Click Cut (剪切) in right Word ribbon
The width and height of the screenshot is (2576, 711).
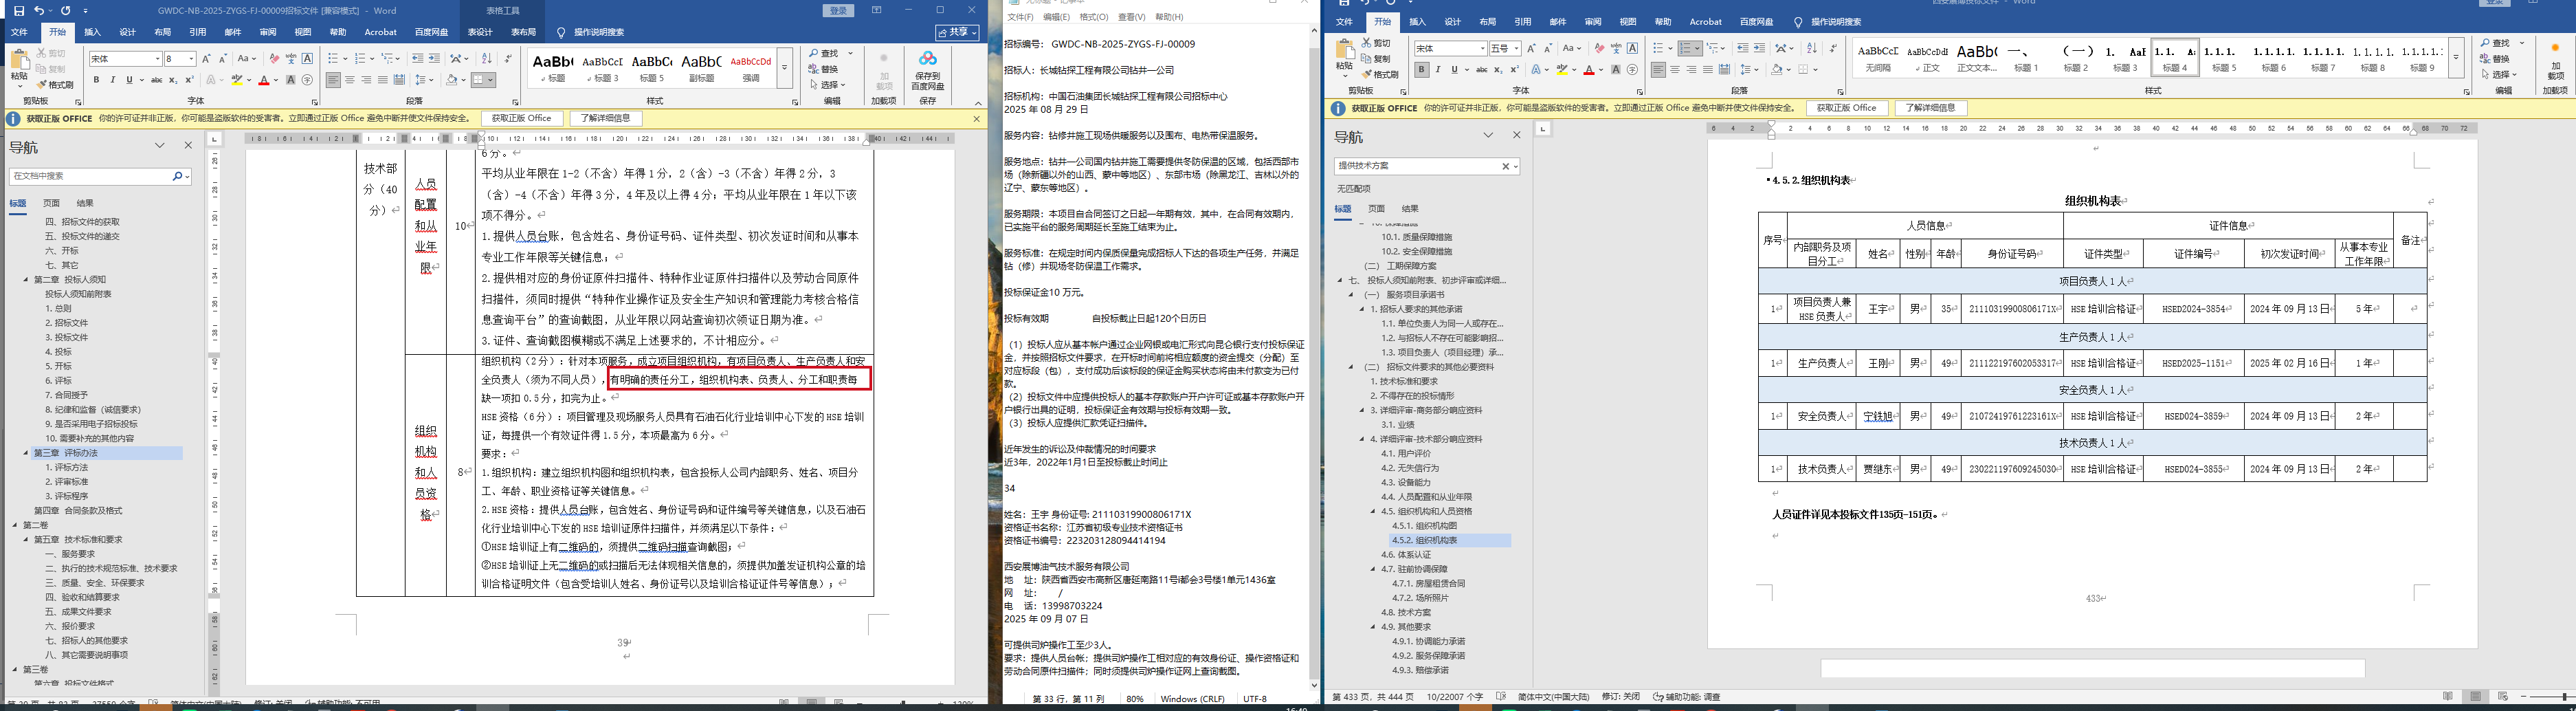(1375, 44)
